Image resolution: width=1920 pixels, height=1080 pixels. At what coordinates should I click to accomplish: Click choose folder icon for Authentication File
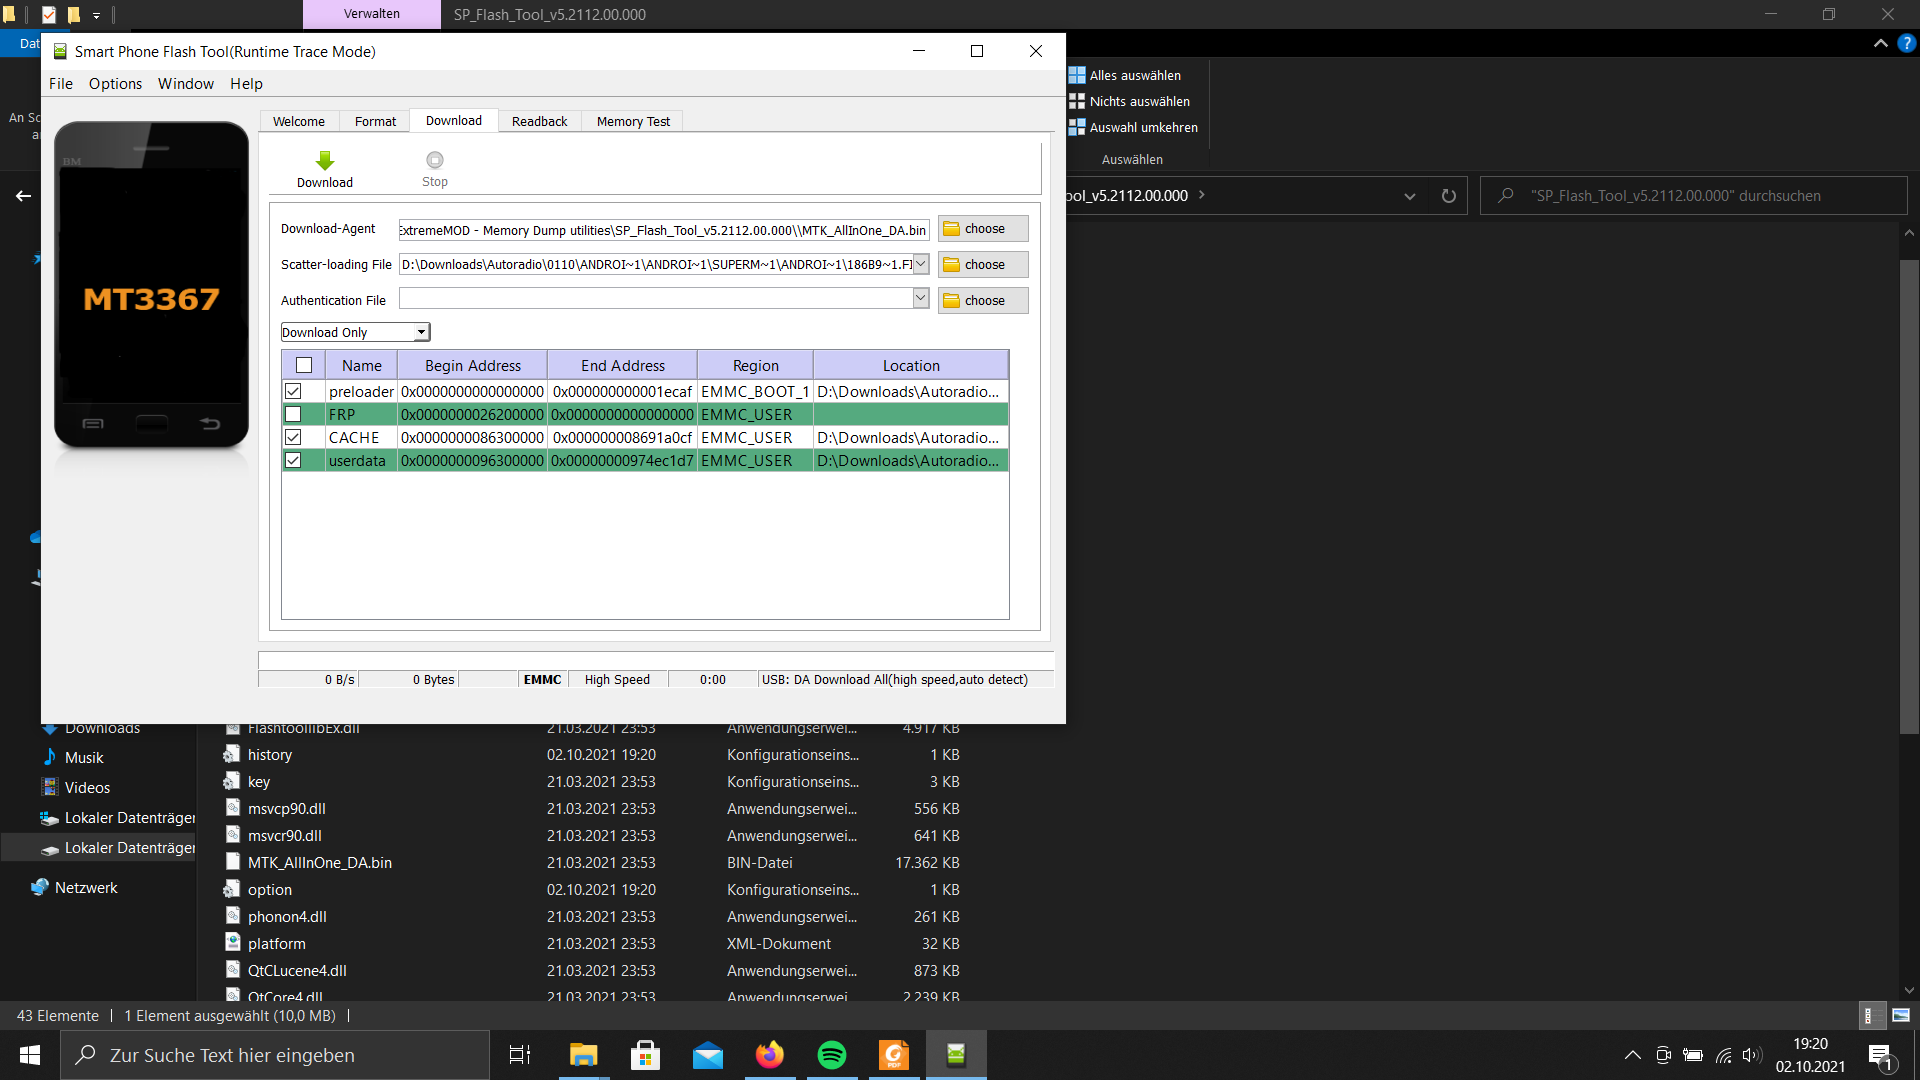pos(952,301)
